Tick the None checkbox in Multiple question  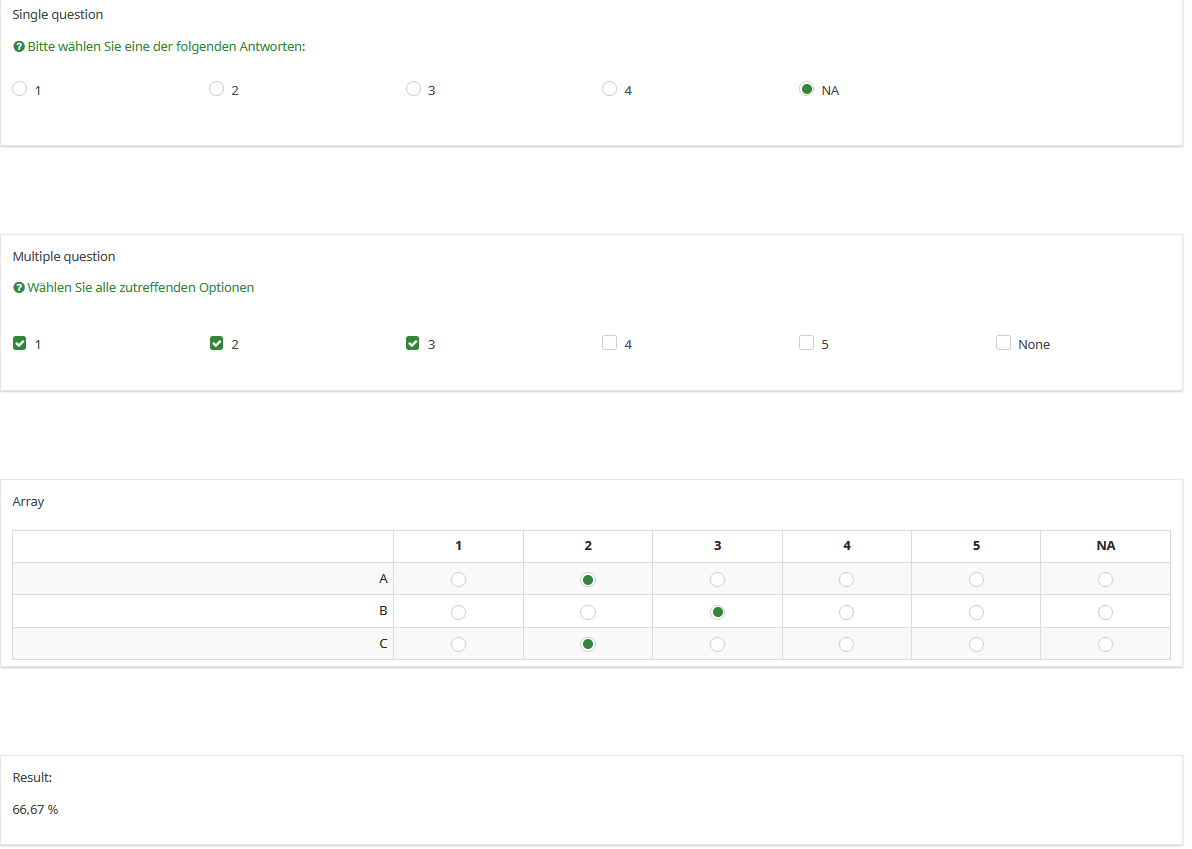pyautogui.click(x=1003, y=343)
